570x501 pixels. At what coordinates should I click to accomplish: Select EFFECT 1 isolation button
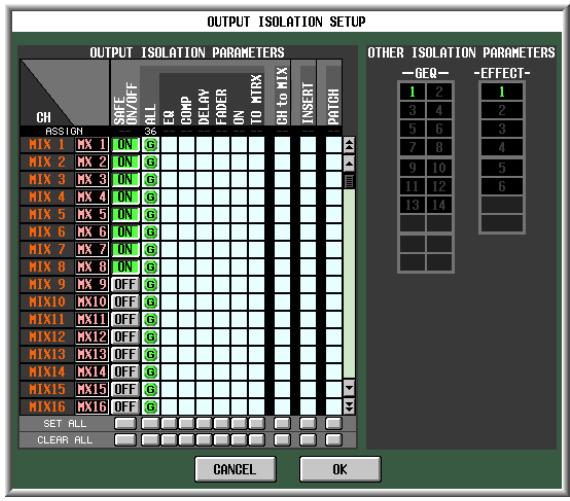click(502, 92)
